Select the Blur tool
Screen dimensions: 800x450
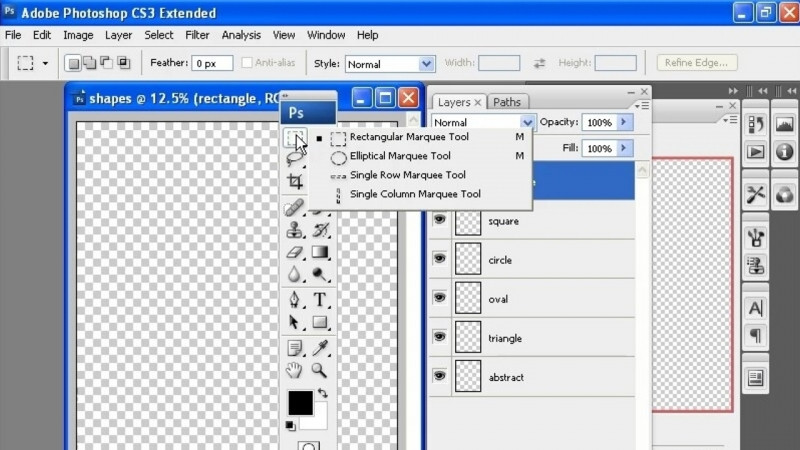tap(294, 274)
